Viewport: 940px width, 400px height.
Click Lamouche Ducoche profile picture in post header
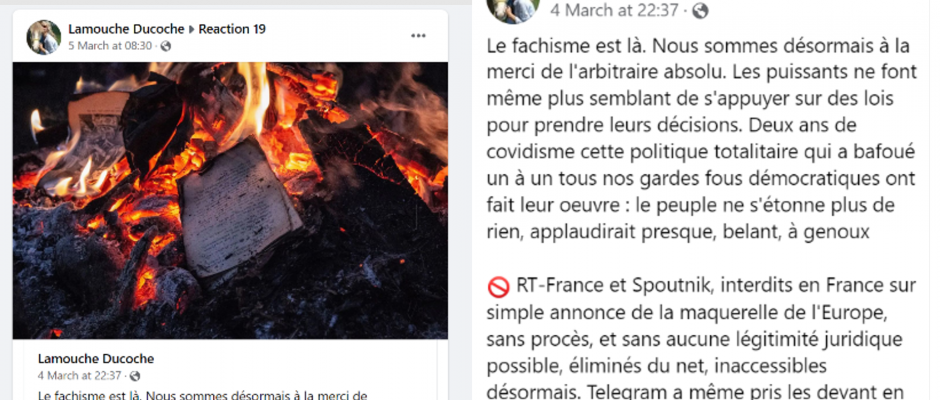tap(43, 37)
